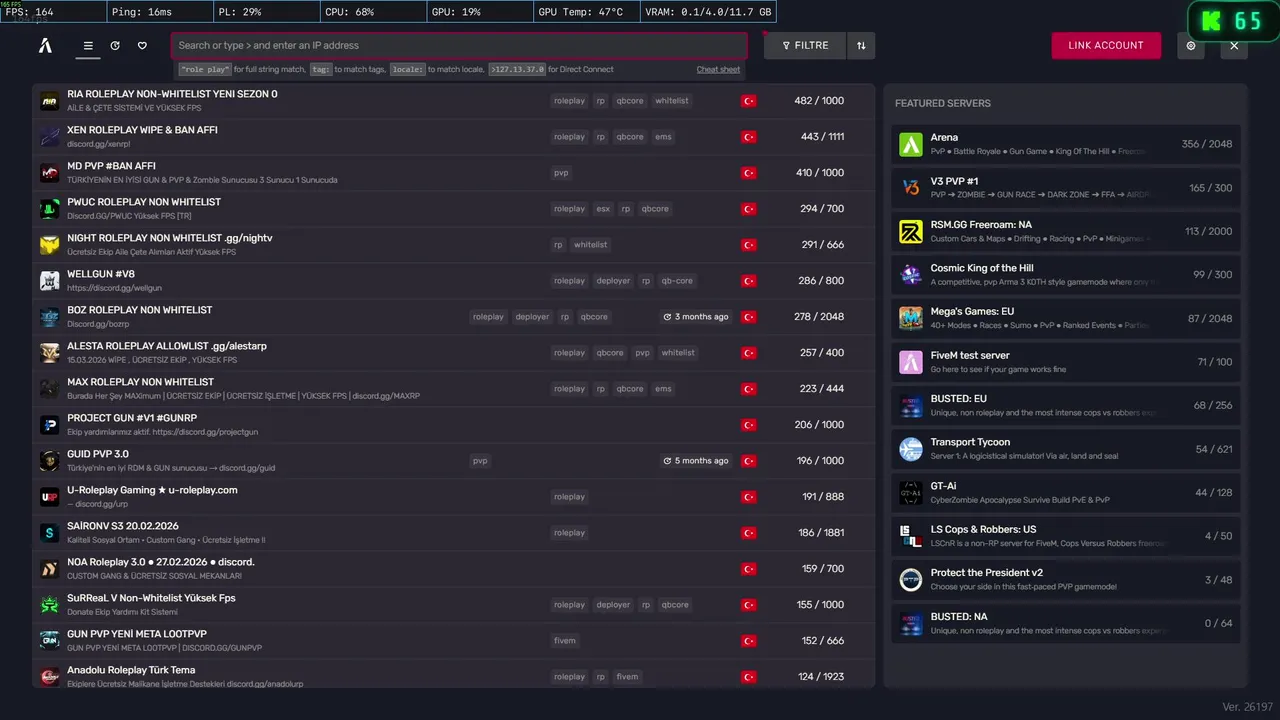Screen dimensions: 1280x720
Task: Click SAIRONV S3 server icon
Action: [x=50, y=533]
